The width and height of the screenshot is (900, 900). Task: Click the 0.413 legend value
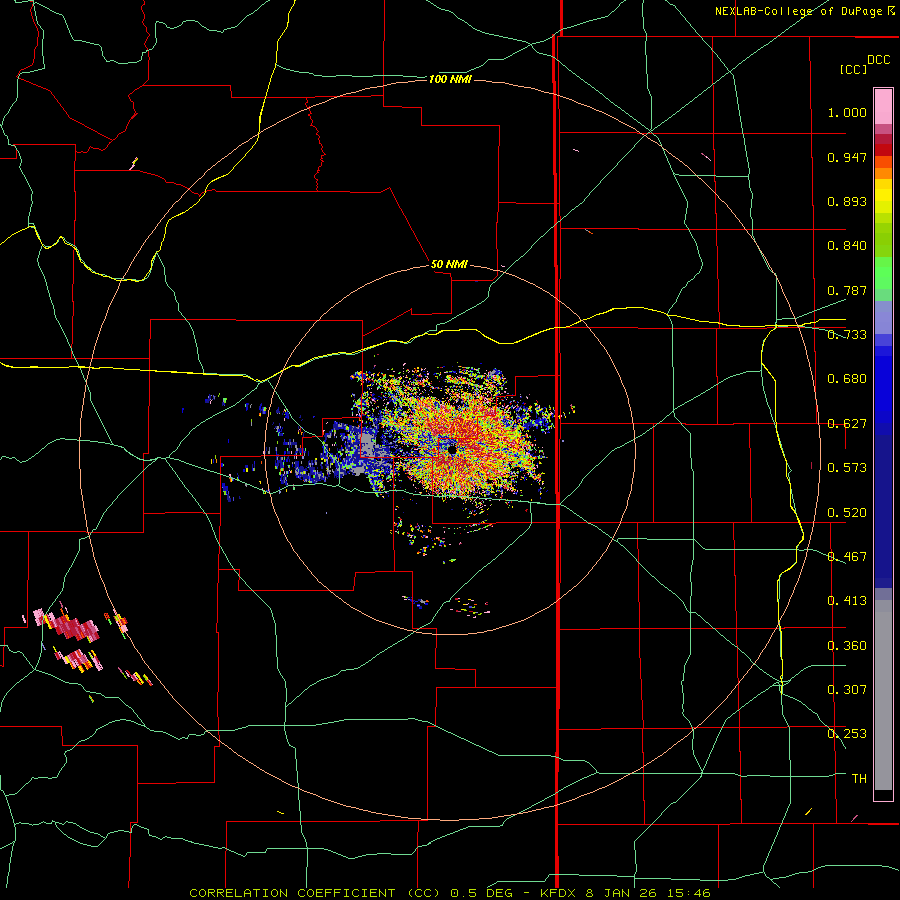[x=847, y=601]
